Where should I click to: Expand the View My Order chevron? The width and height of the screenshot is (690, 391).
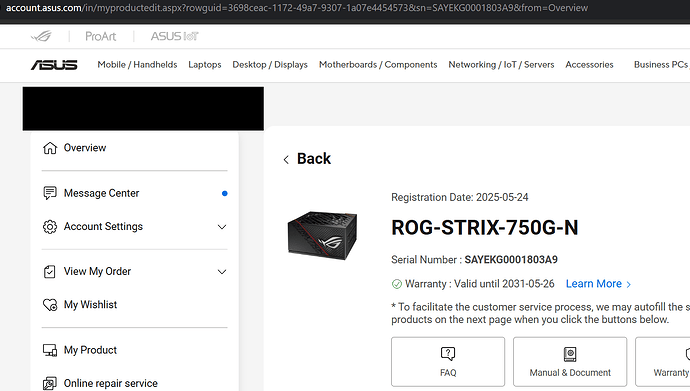(222, 272)
